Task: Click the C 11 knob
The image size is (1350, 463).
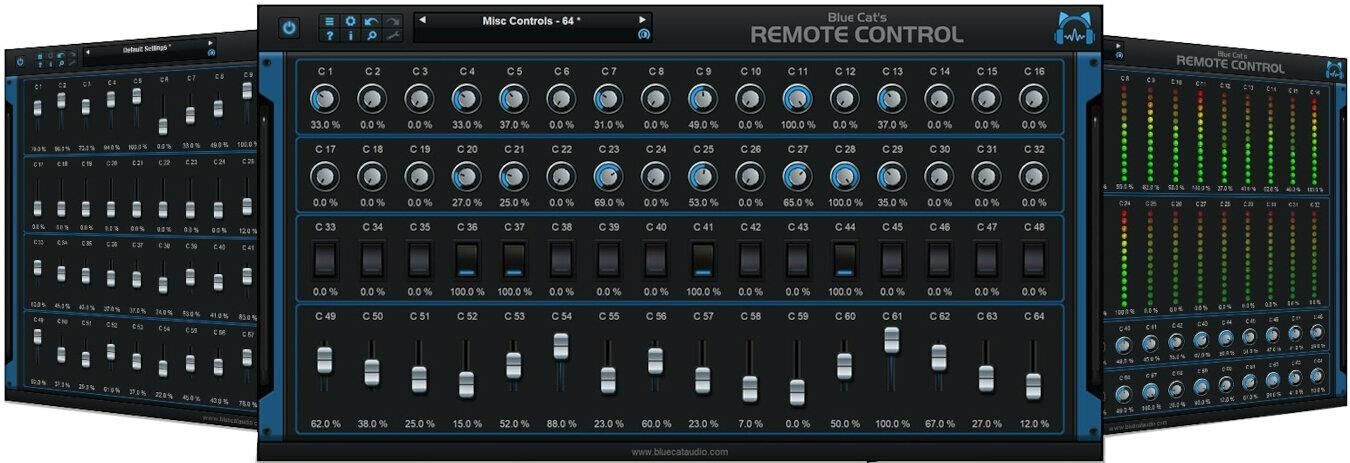Action: (797, 98)
